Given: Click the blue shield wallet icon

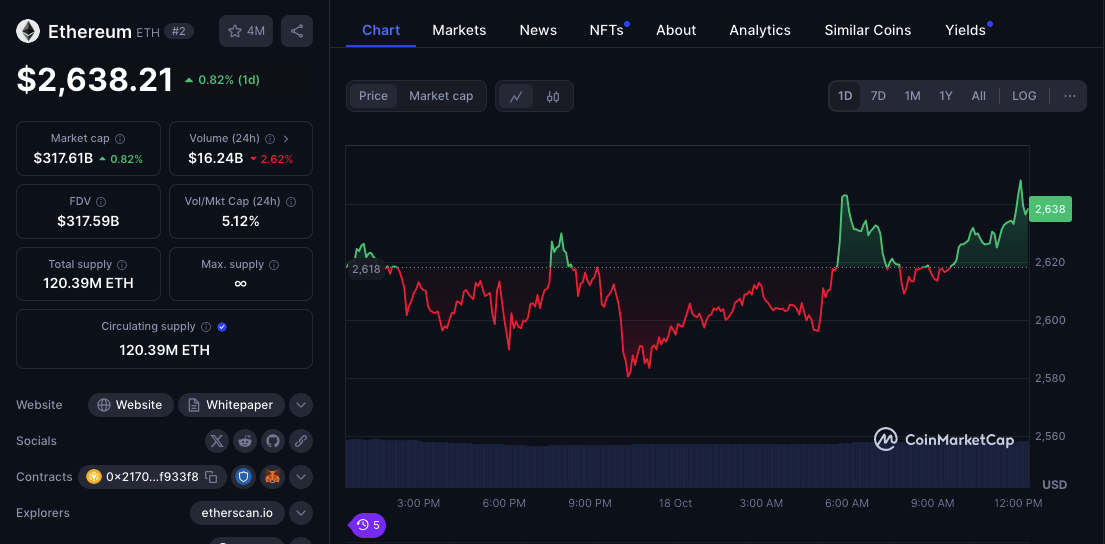Looking at the screenshot, I should 244,477.
